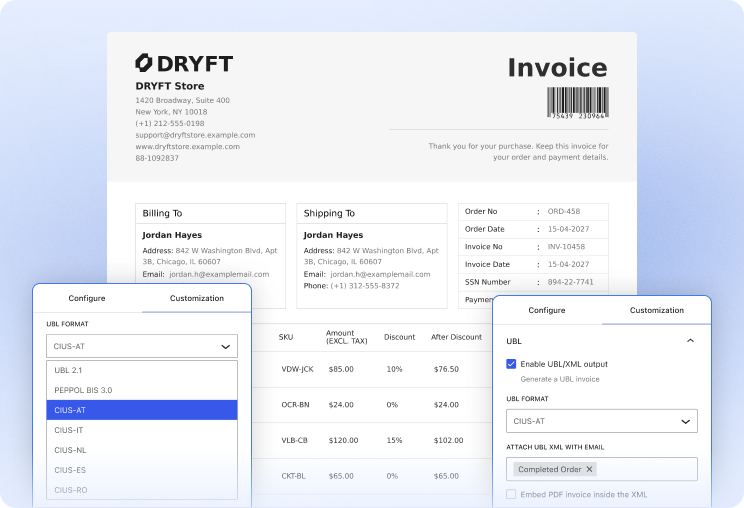Click SSN number 894-22-7741

(x=570, y=282)
